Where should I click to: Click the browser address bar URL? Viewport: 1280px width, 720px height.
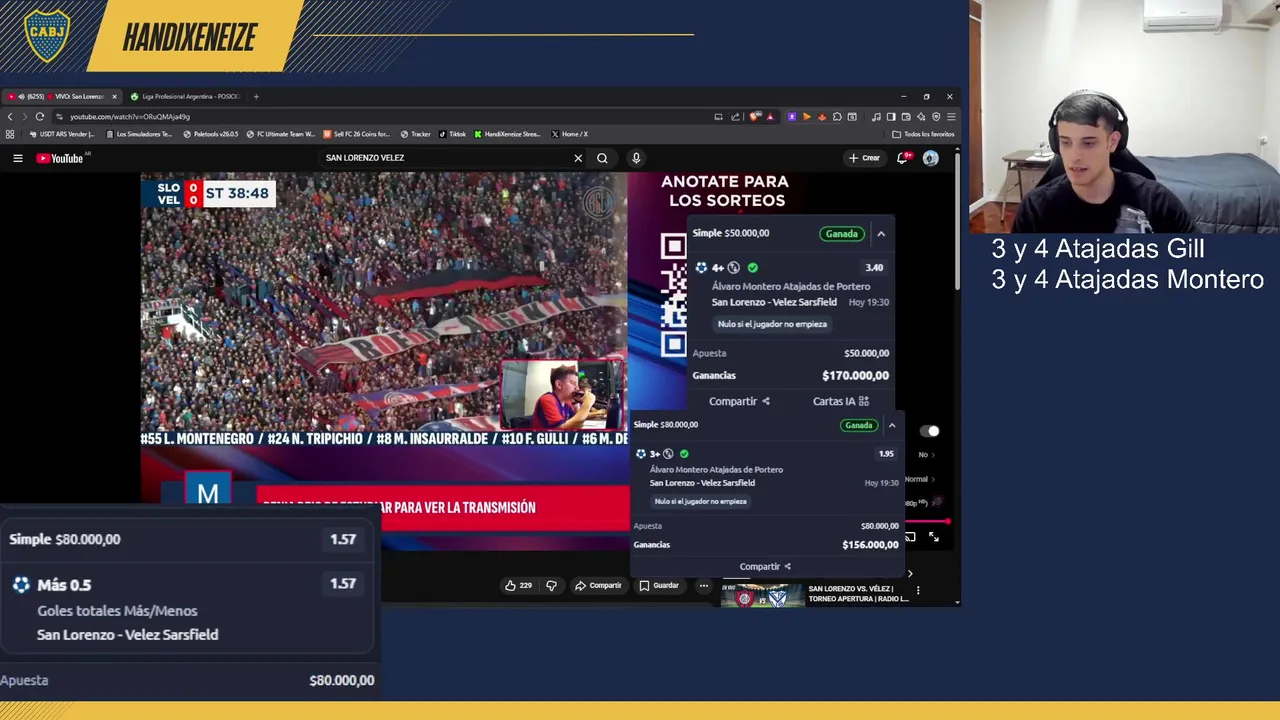[x=130, y=117]
